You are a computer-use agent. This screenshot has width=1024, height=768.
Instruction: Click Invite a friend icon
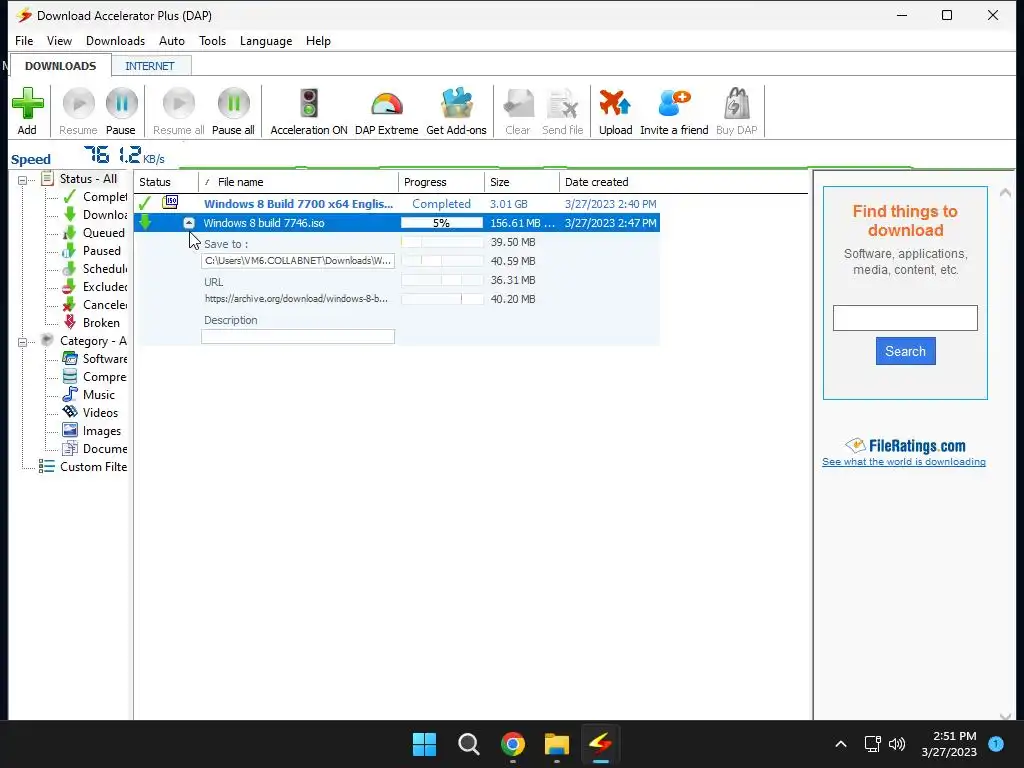pyautogui.click(x=674, y=104)
